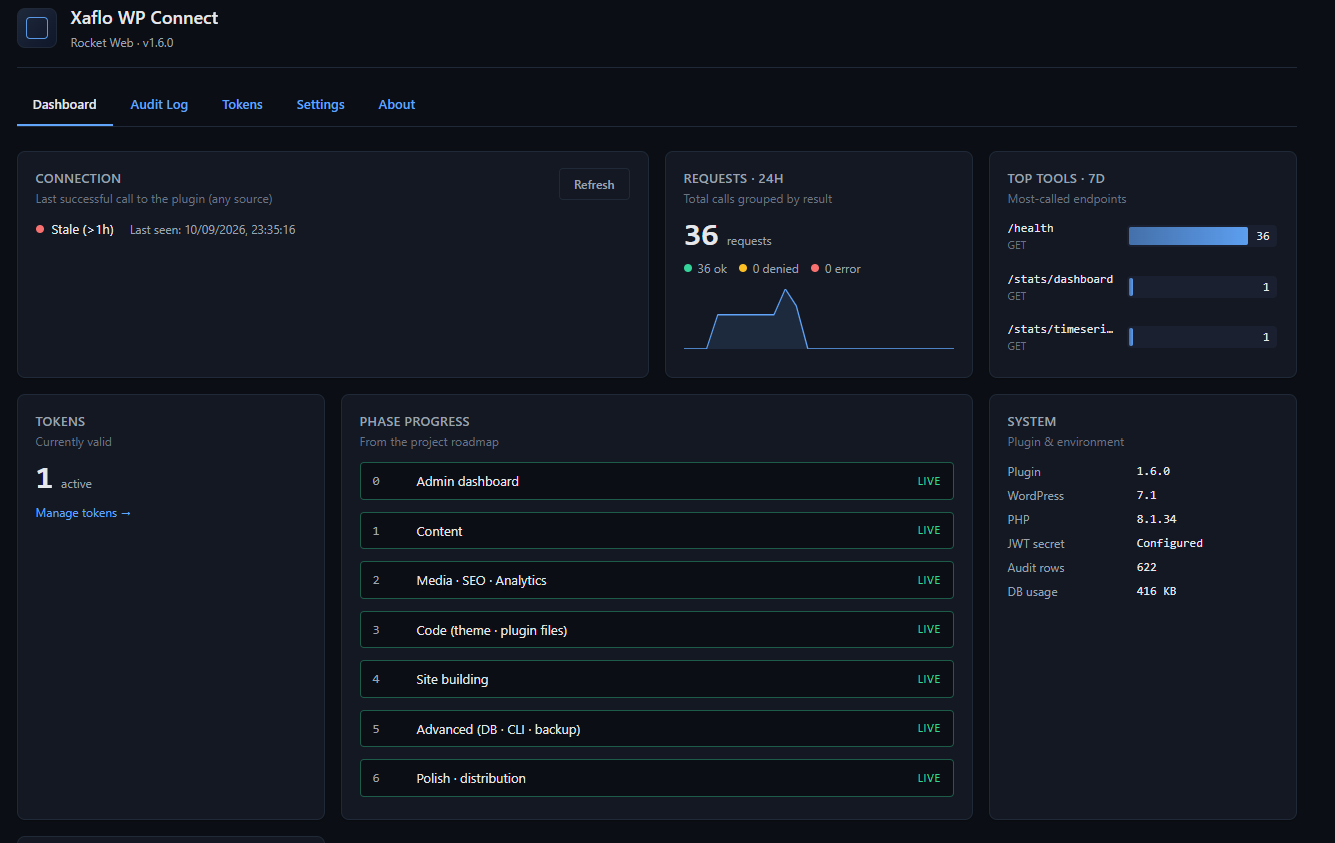The height and width of the screenshot is (843, 1335).
Task: Click the Last seen timestamp text
Action: 213,230
